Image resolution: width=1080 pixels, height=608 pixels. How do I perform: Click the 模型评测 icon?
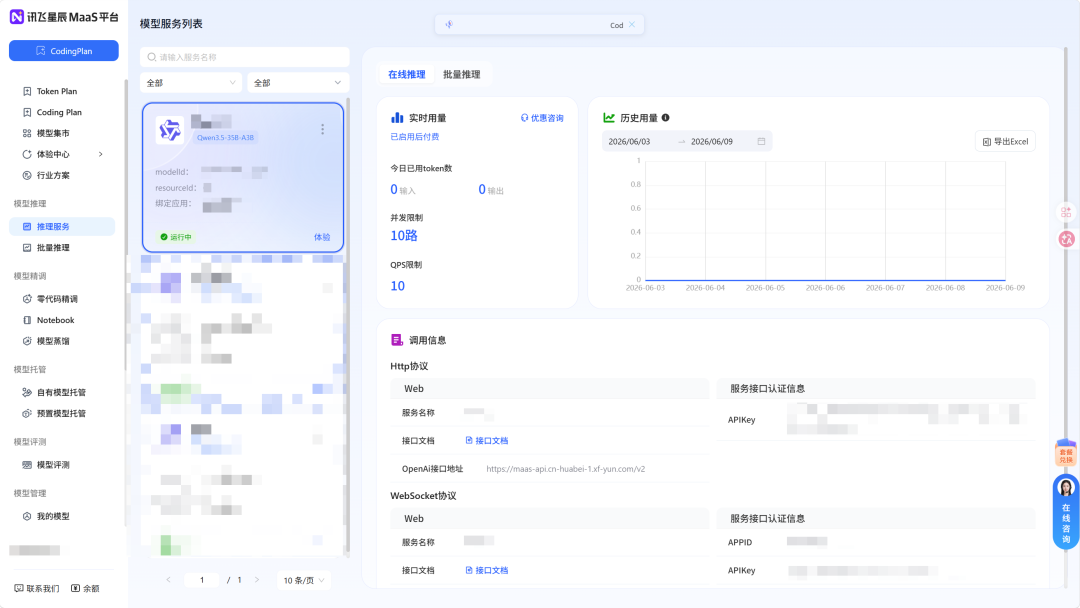pos(27,465)
